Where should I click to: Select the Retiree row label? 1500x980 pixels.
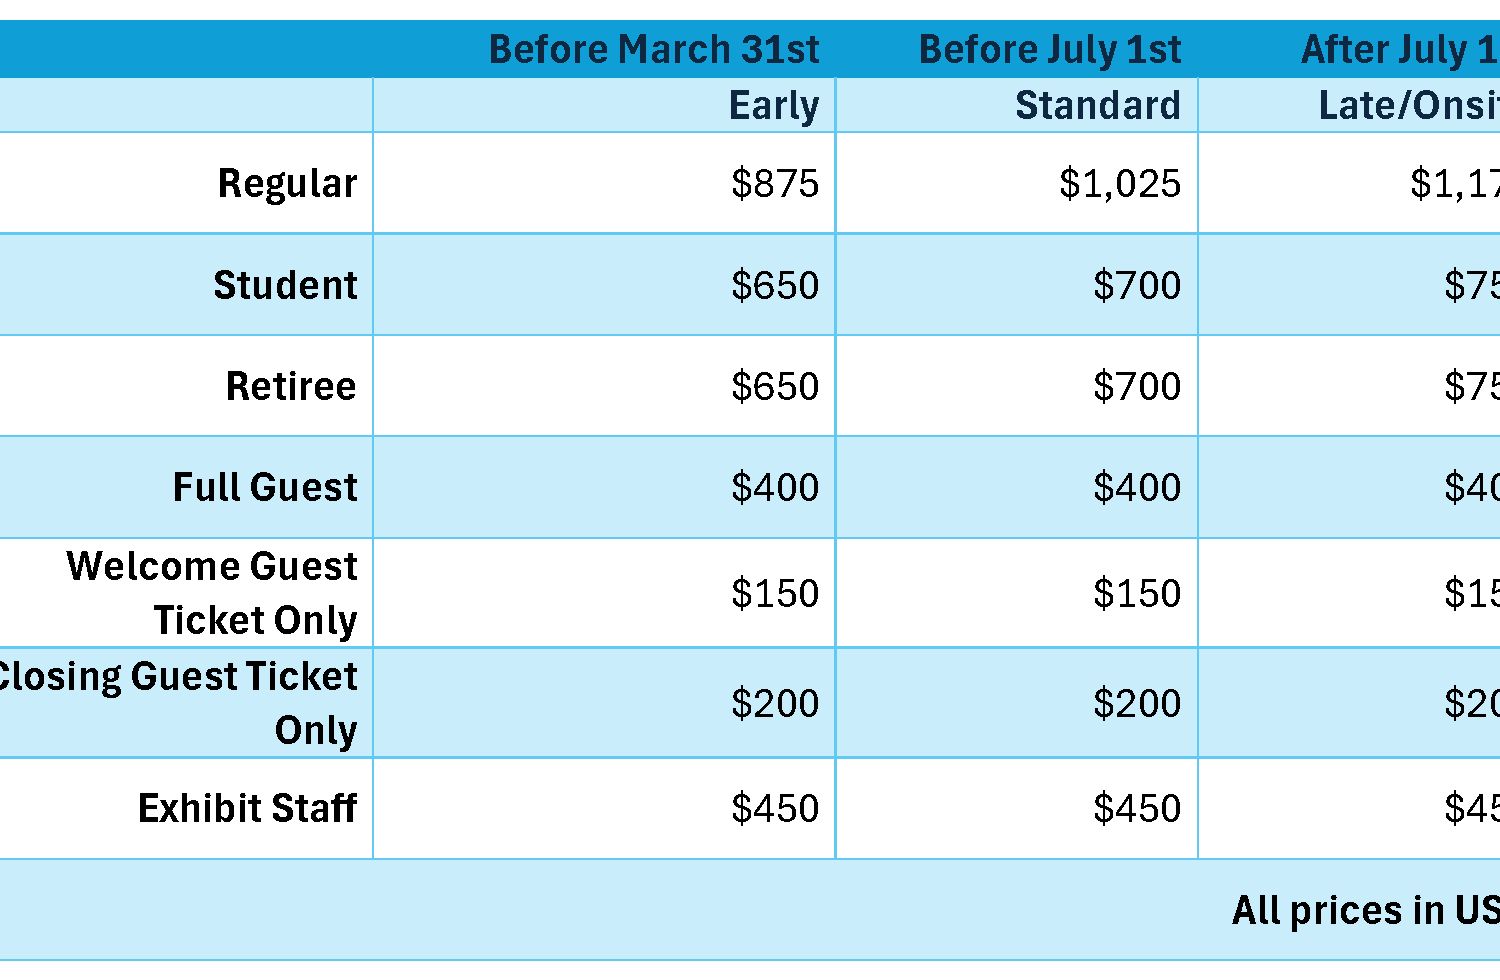pos(291,386)
